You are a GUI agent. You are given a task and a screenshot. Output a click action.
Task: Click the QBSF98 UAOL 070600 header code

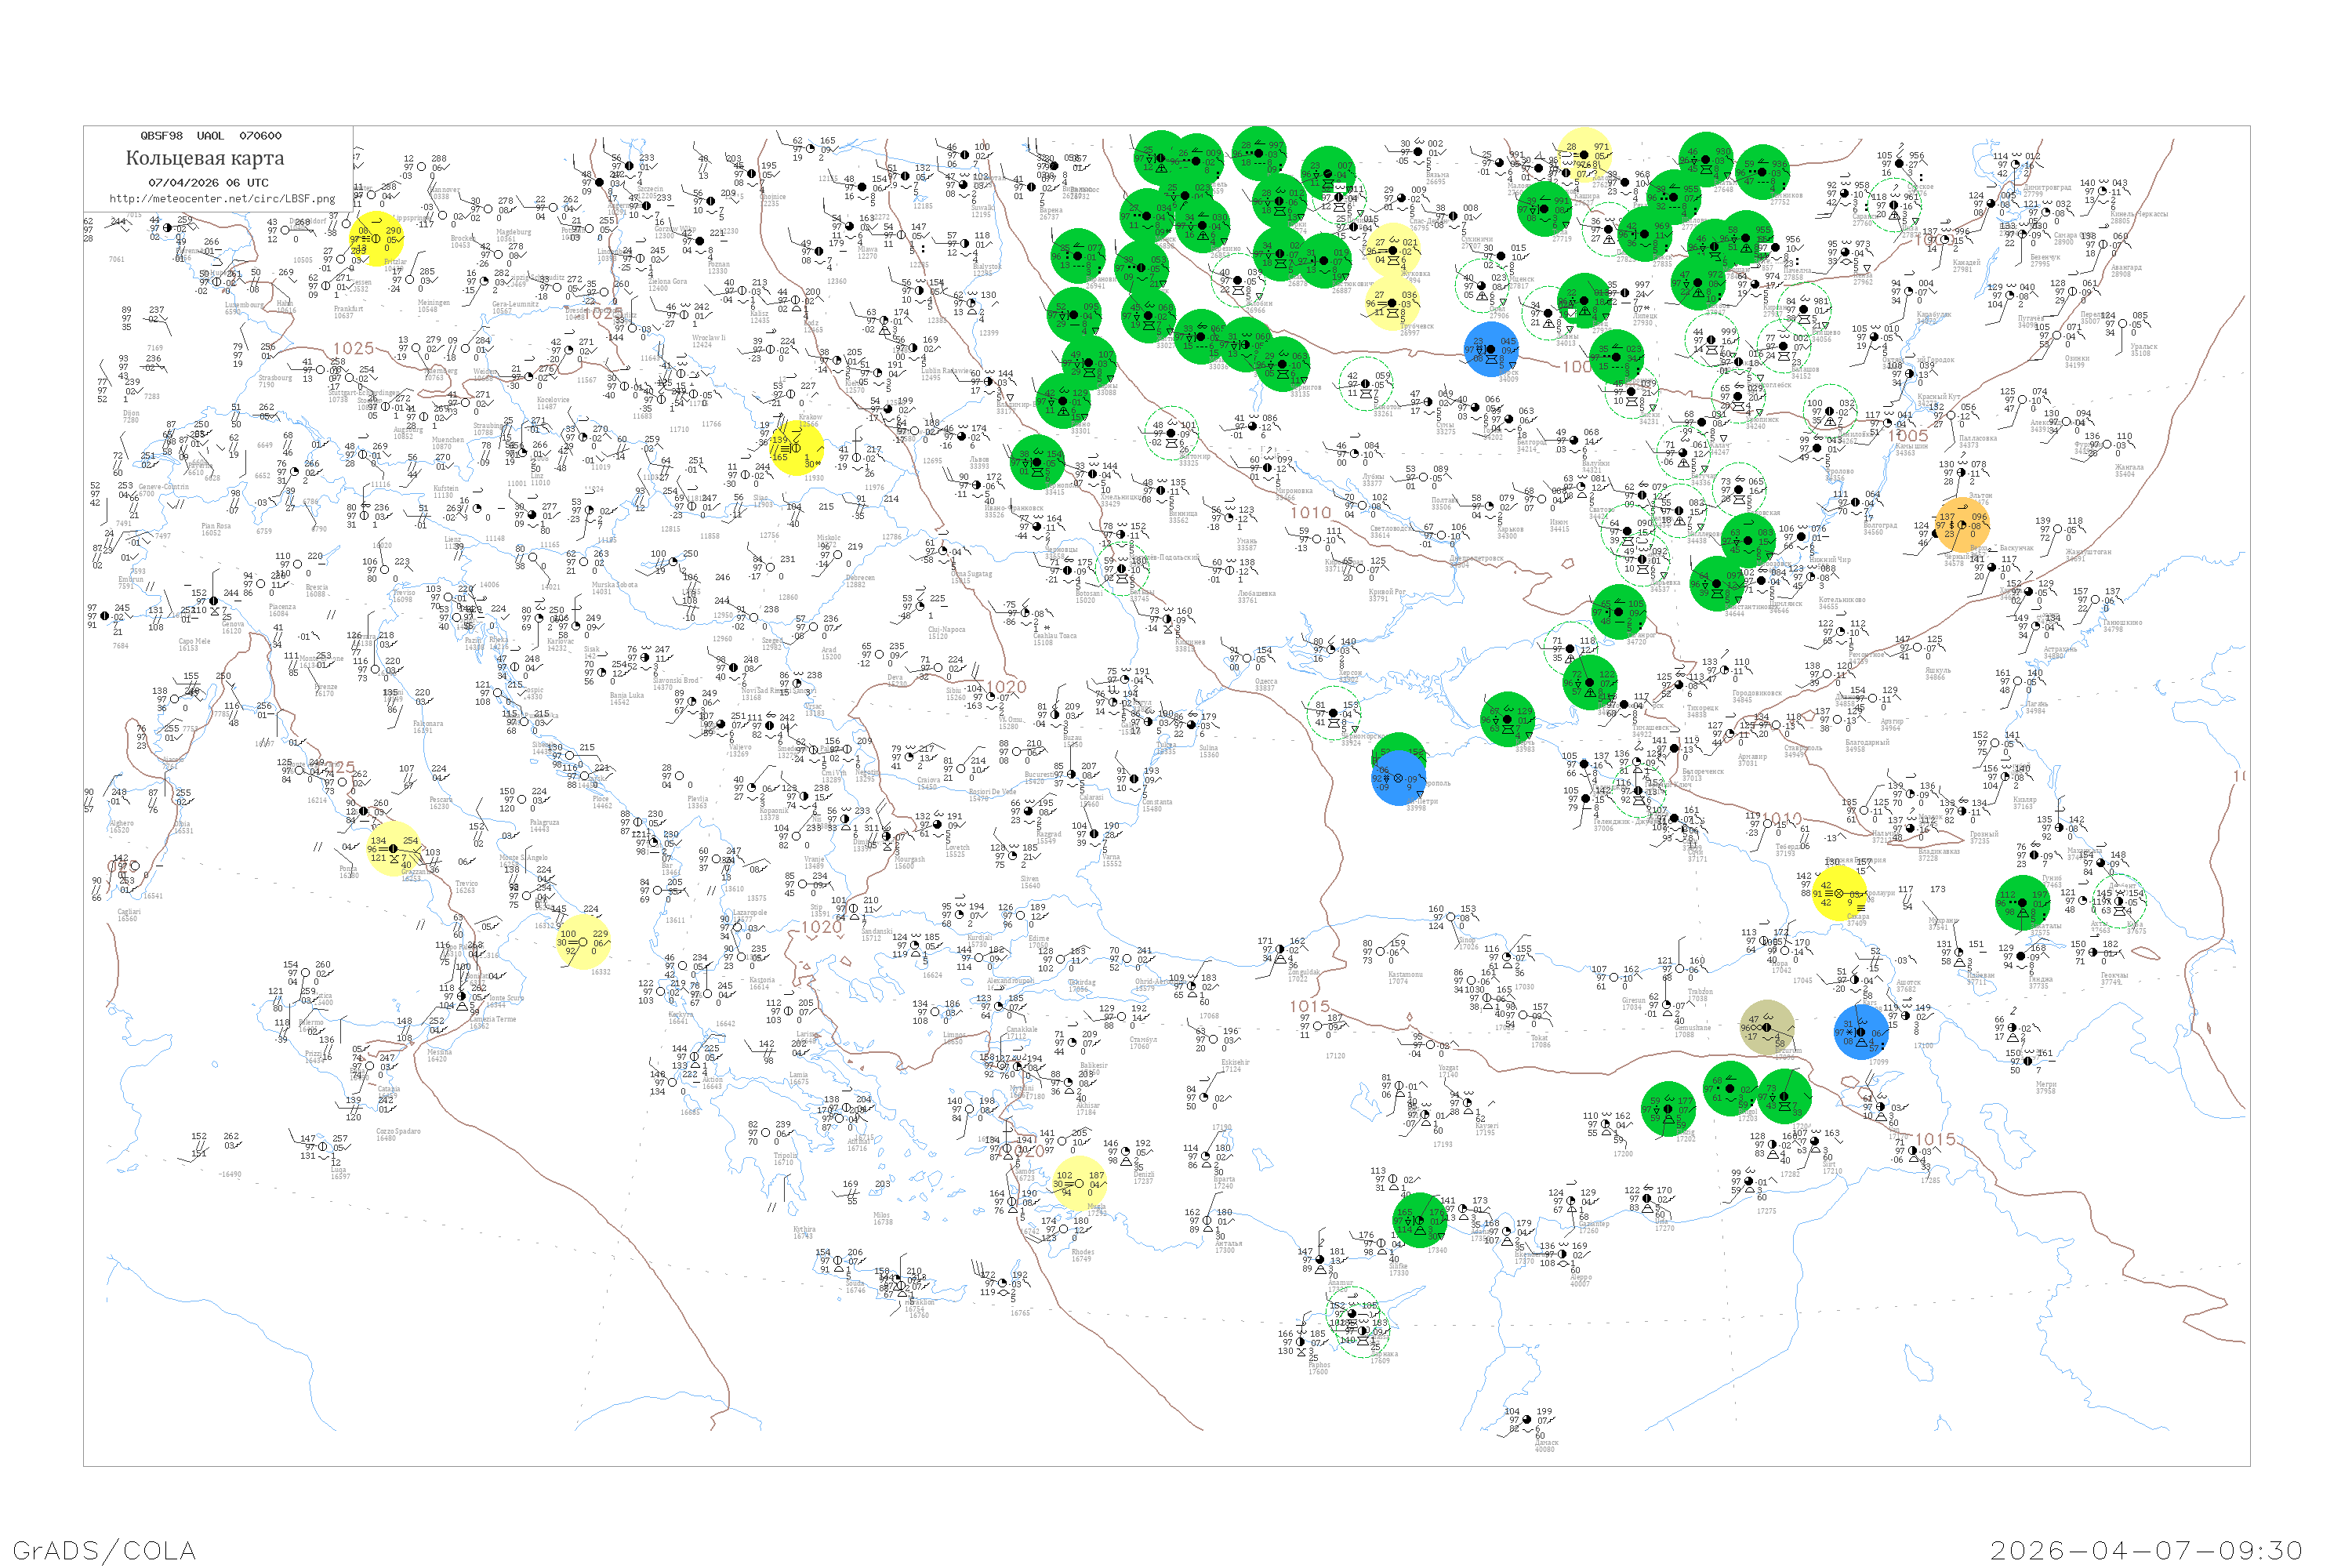211,136
